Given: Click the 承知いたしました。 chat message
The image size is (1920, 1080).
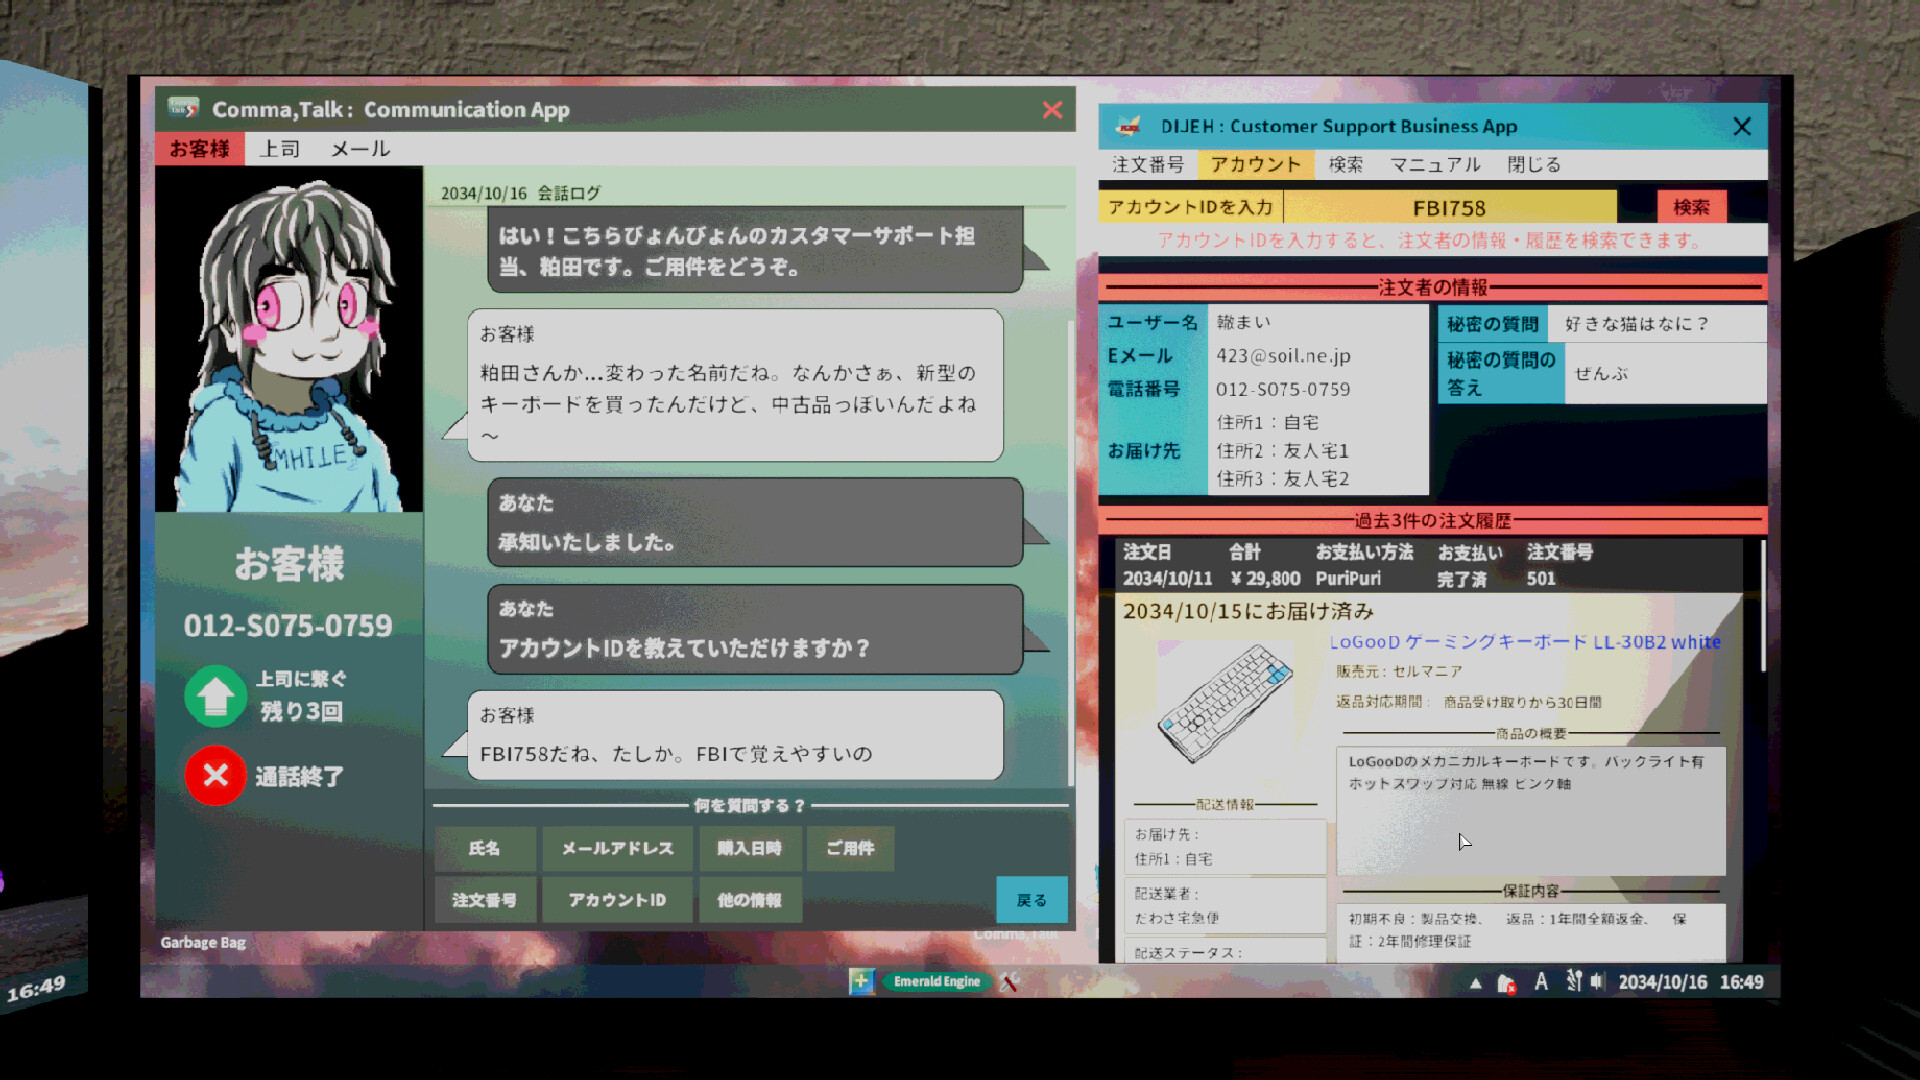Looking at the screenshot, I should point(755,522).
